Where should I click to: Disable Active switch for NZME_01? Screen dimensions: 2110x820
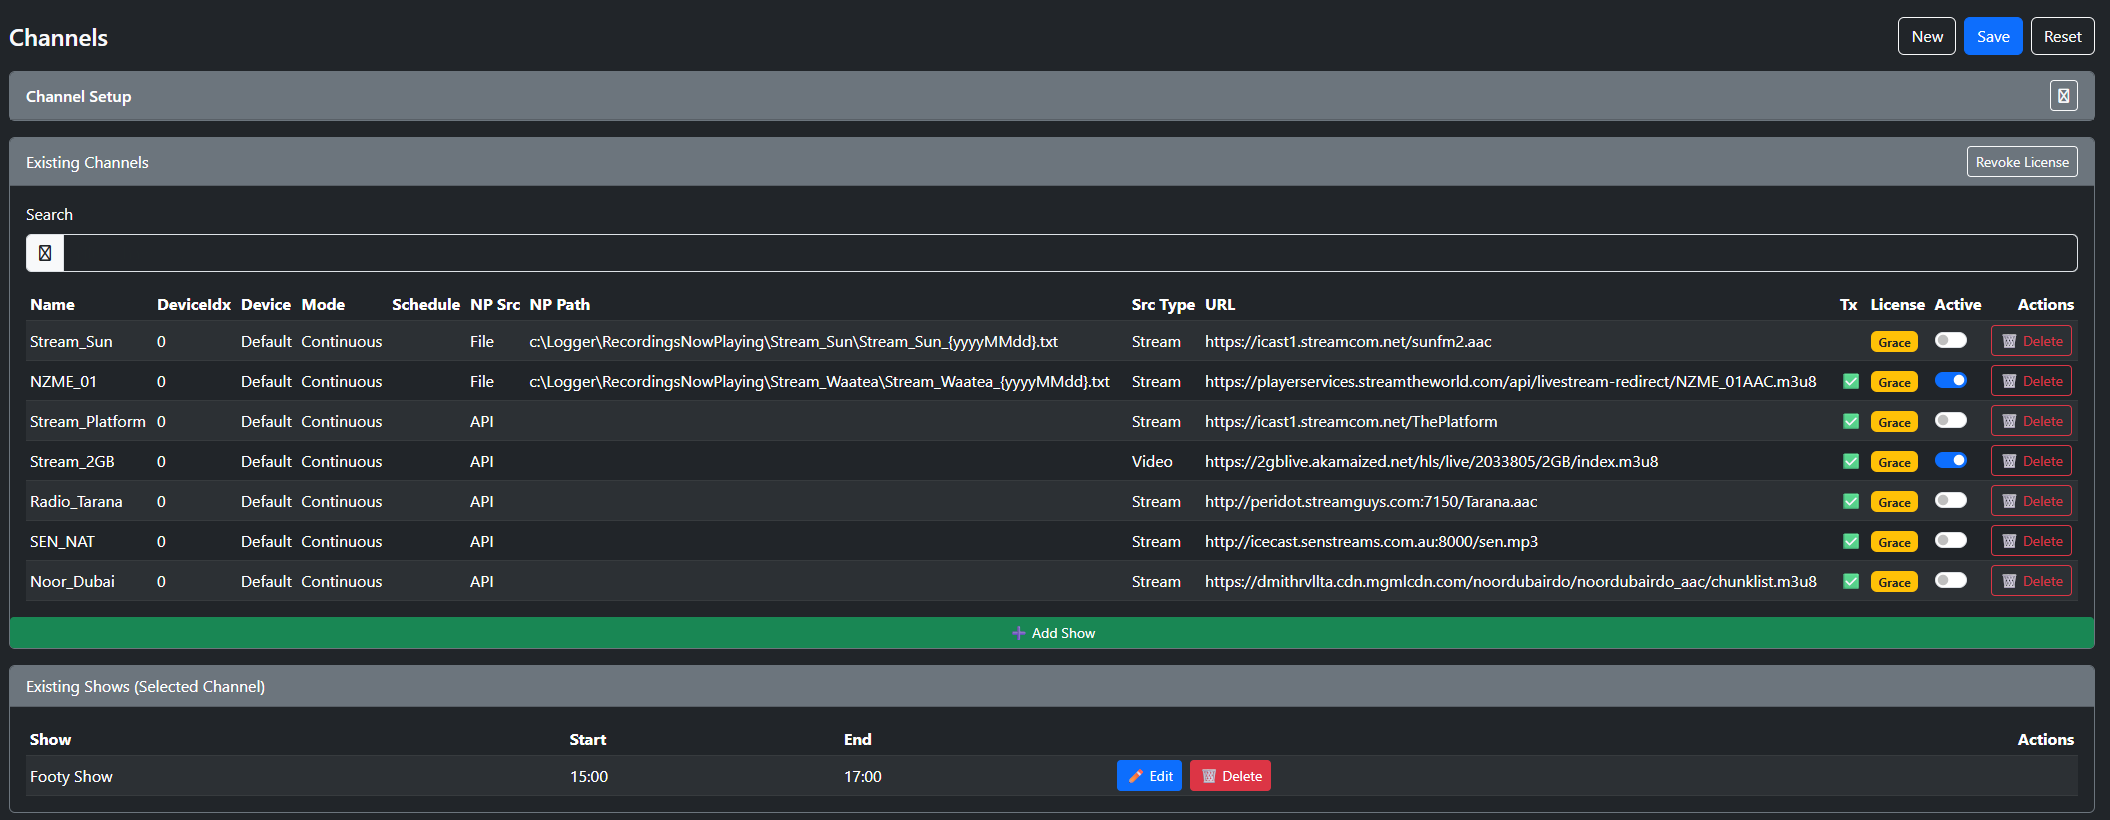pos(1950,380)
